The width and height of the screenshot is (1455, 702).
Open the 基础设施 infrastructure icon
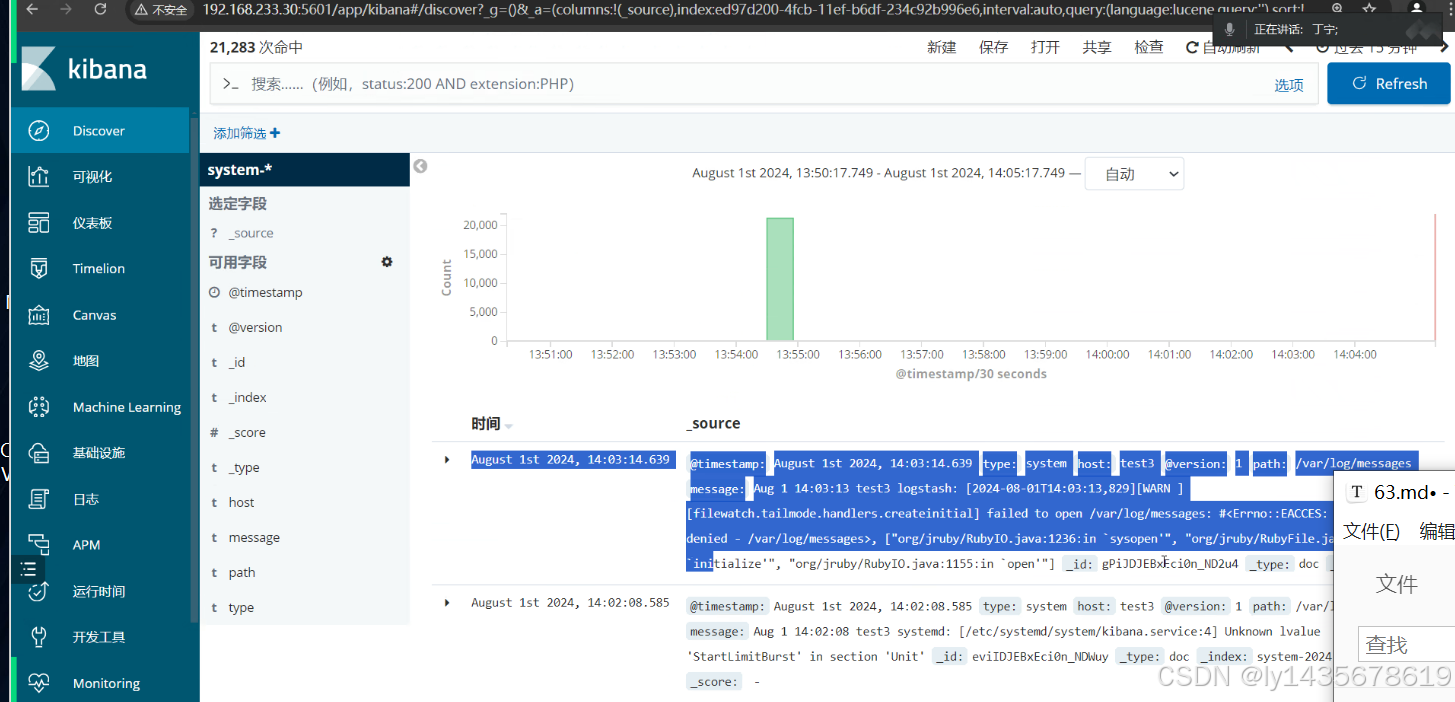39,453
